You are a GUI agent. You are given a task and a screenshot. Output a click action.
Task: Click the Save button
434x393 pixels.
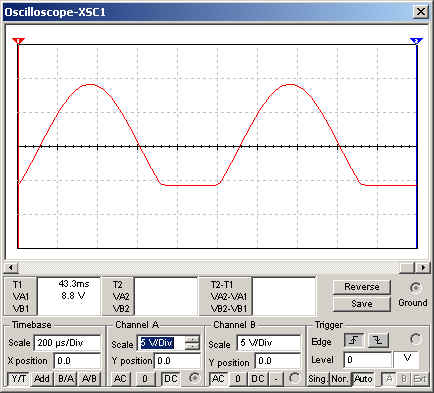[362, 304]
